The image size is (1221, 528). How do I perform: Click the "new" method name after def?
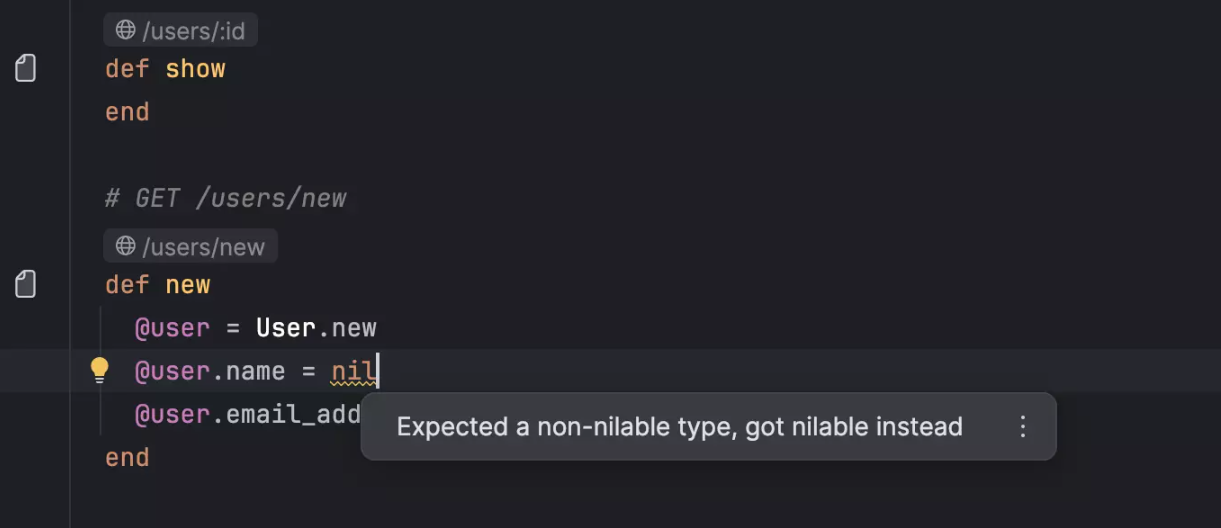coord(188,285)
